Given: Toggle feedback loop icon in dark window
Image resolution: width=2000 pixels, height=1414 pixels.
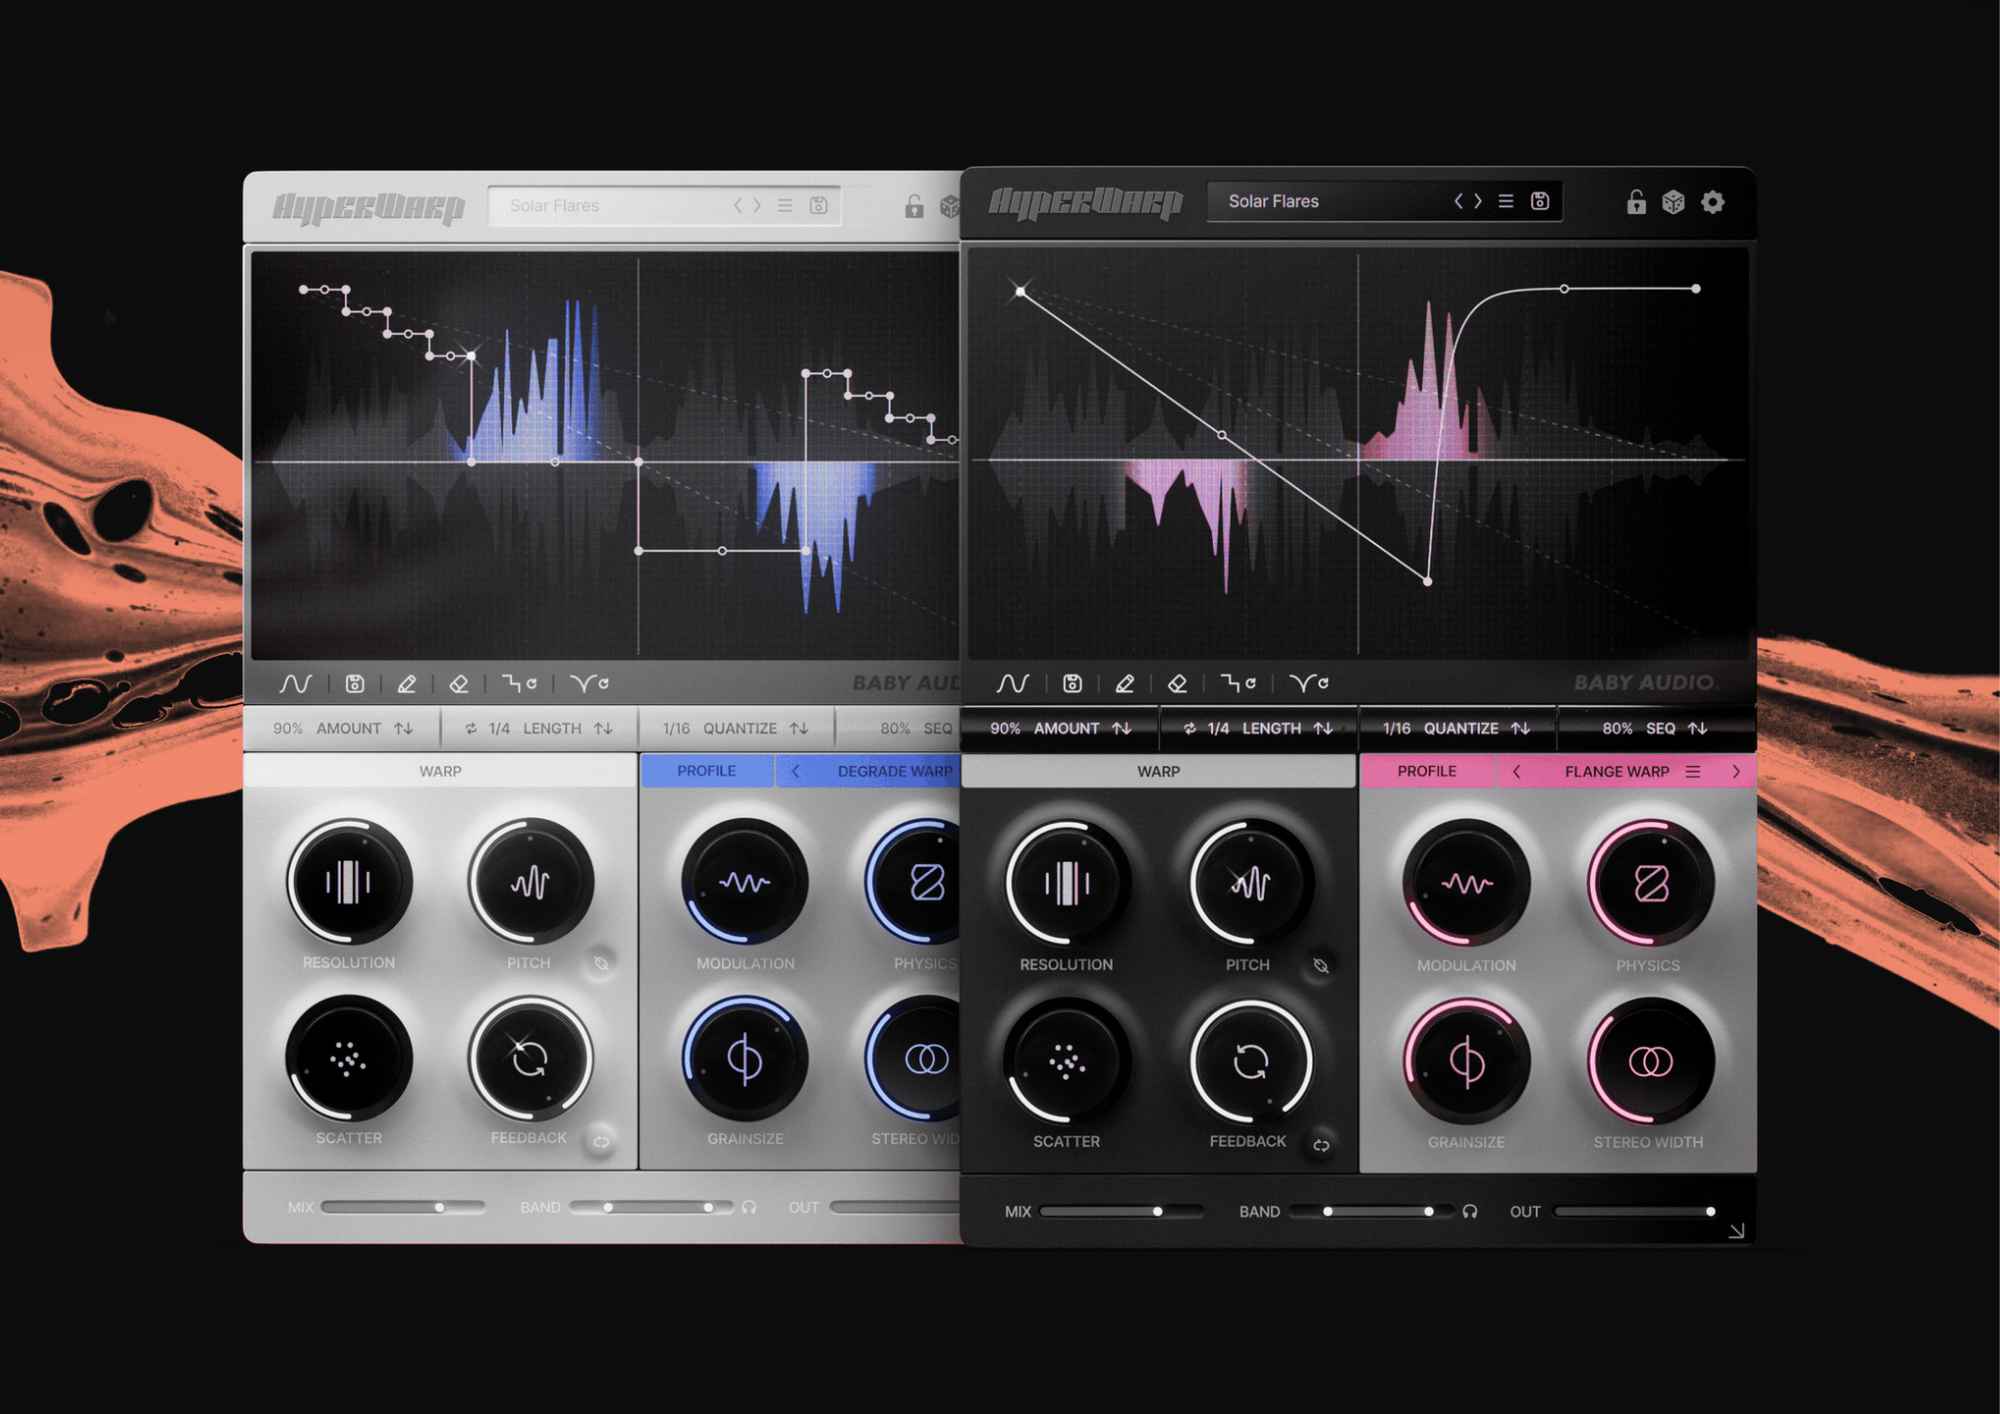Looking at the screenshot, I should point(1321,1145).
